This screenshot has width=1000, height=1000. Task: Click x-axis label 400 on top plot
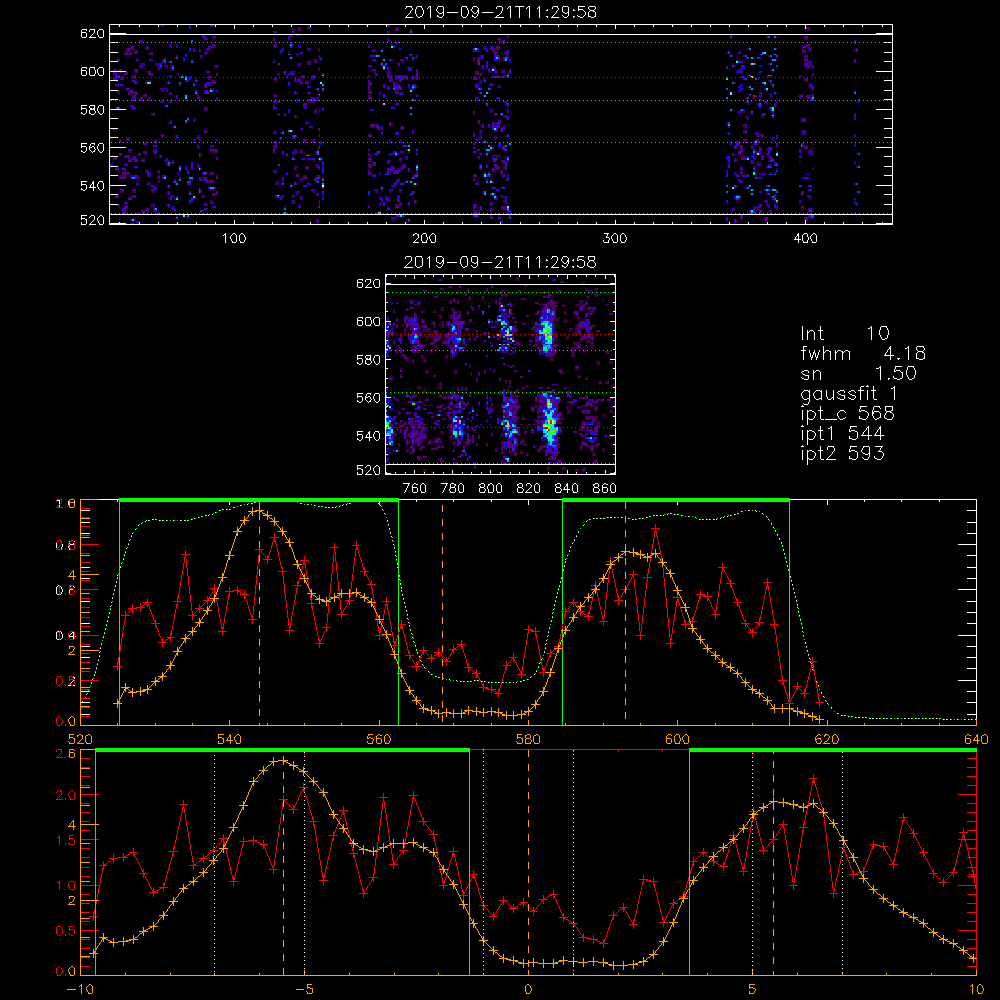805,239
